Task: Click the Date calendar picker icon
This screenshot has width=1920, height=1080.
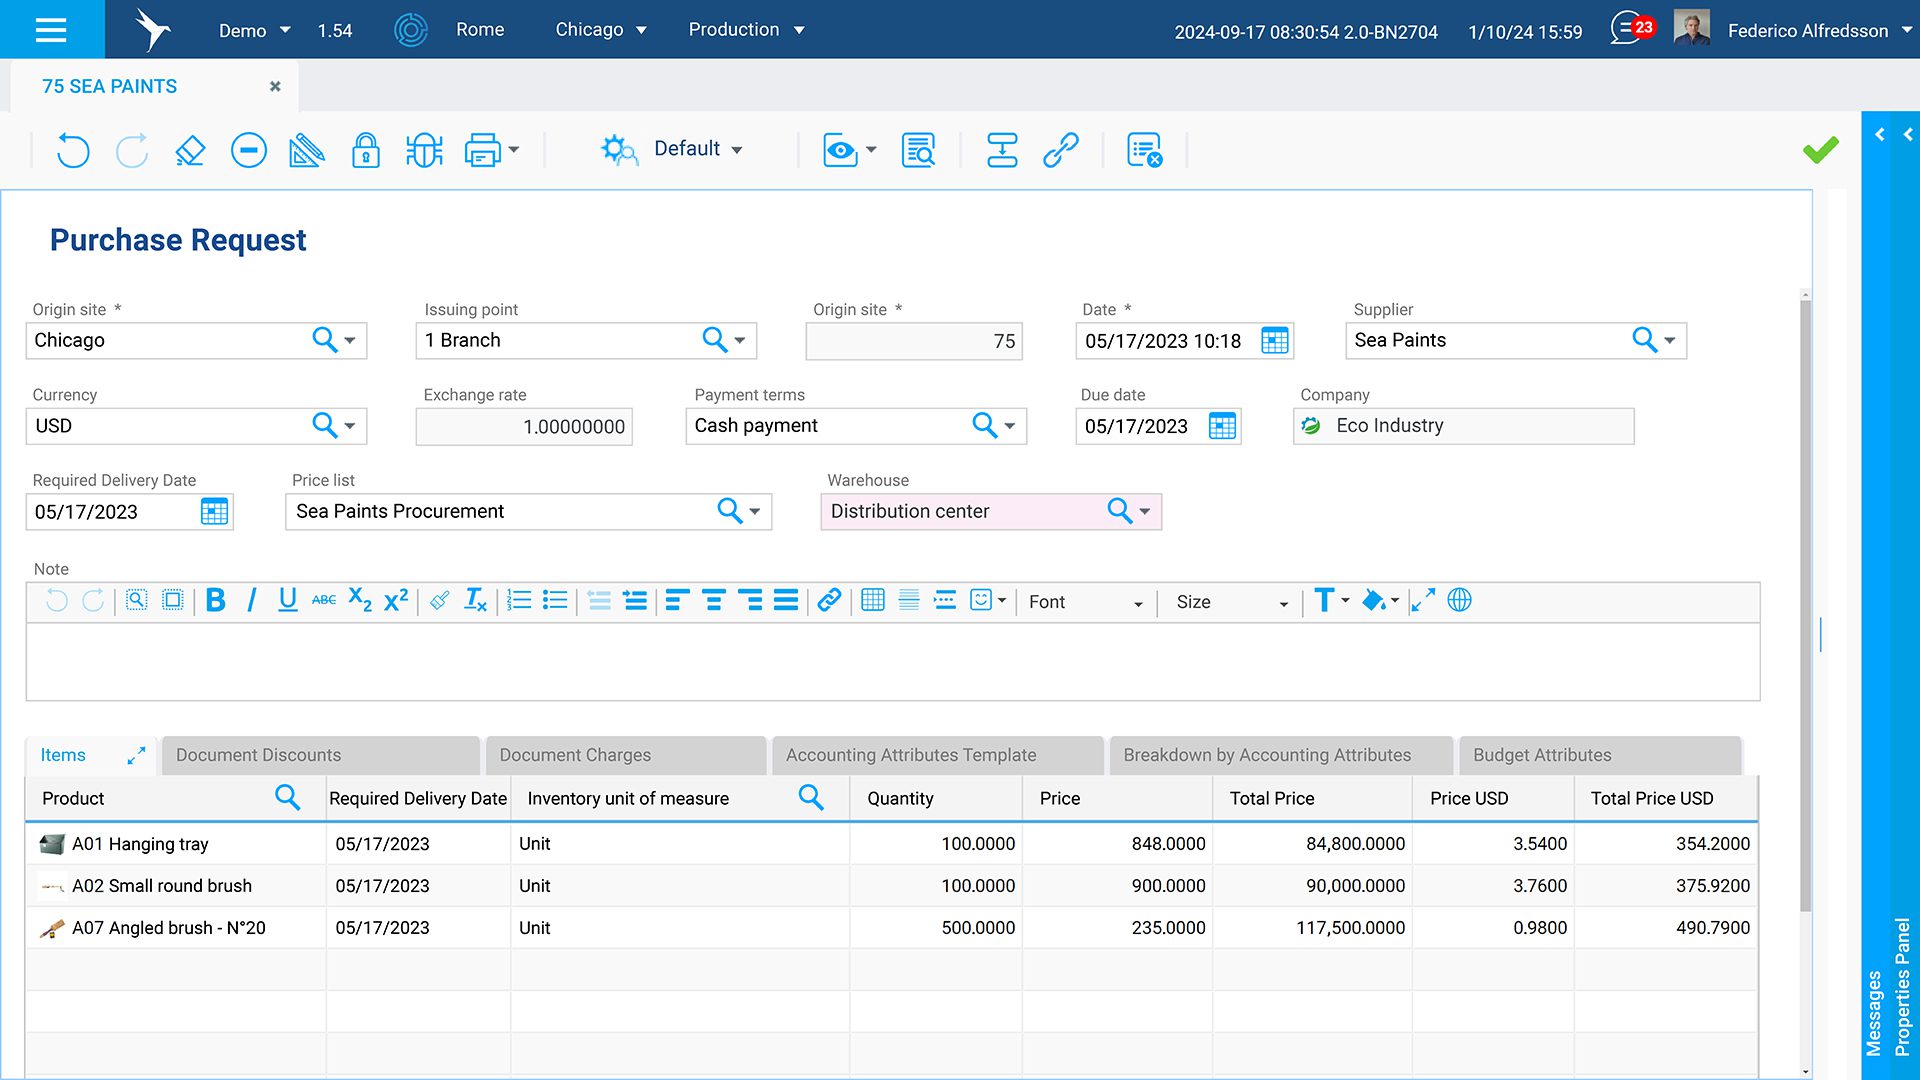Action: click(x=1274, y=341)
